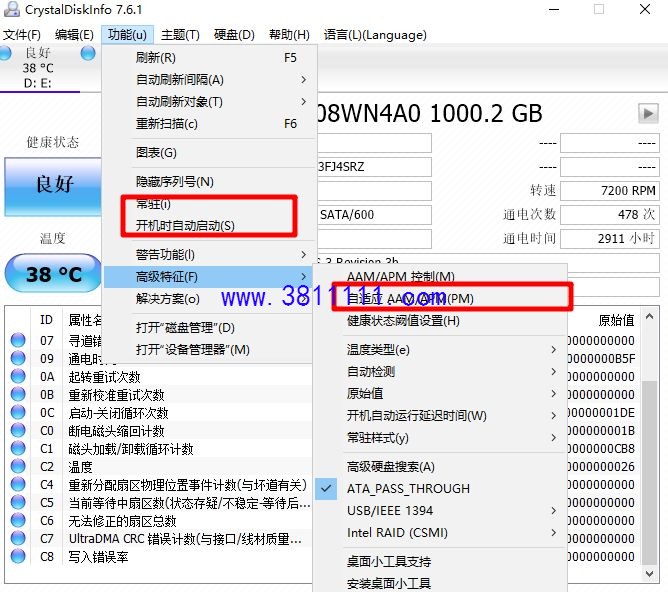Click the 2911 小时 power-on hours field

[x=609, y=239]
